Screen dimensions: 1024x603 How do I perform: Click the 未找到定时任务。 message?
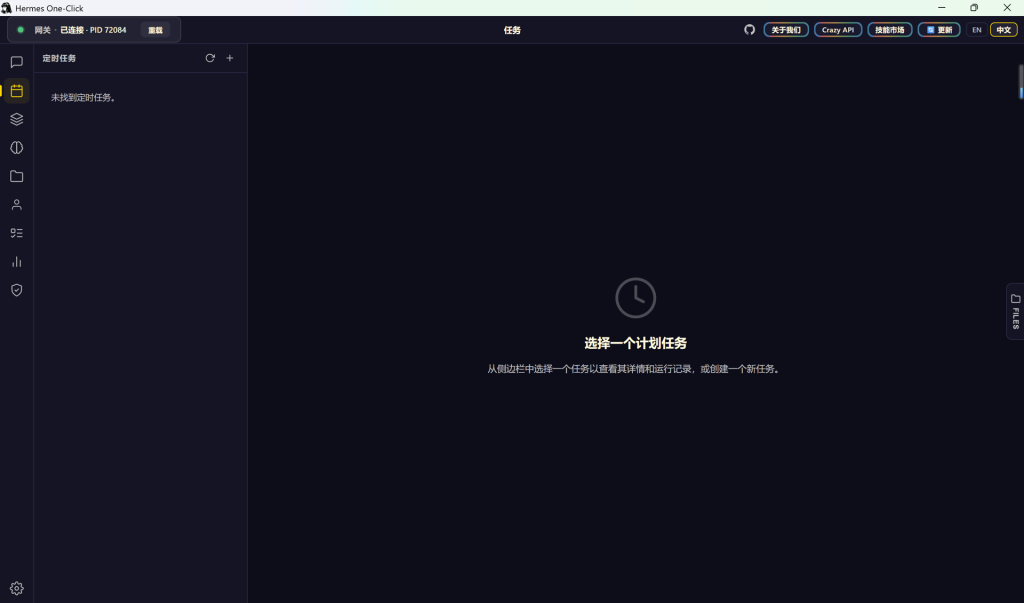84,97
